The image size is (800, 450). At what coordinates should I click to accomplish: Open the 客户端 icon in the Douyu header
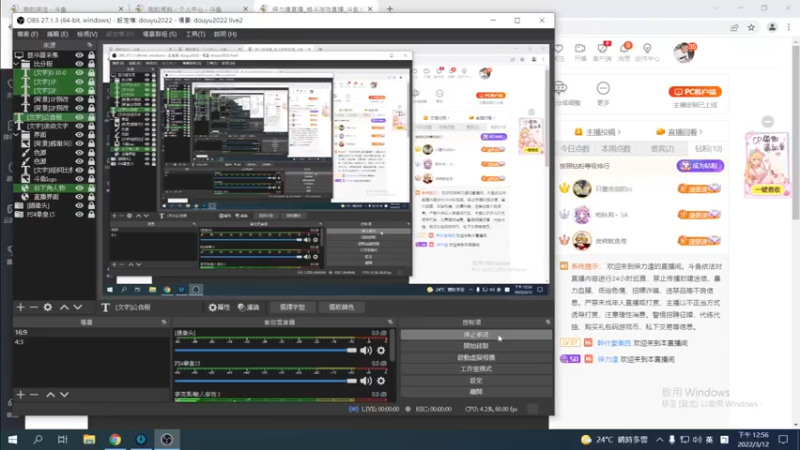603,51
